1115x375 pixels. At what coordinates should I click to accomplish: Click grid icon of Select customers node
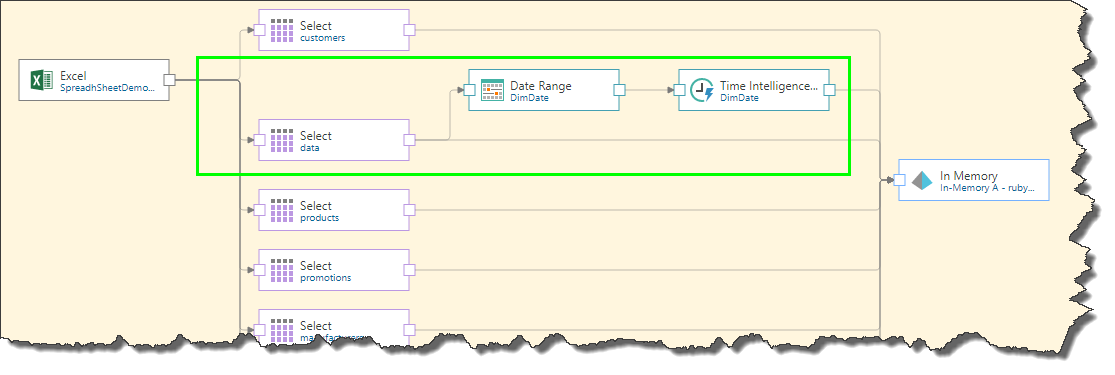click(x=282, y=30)
